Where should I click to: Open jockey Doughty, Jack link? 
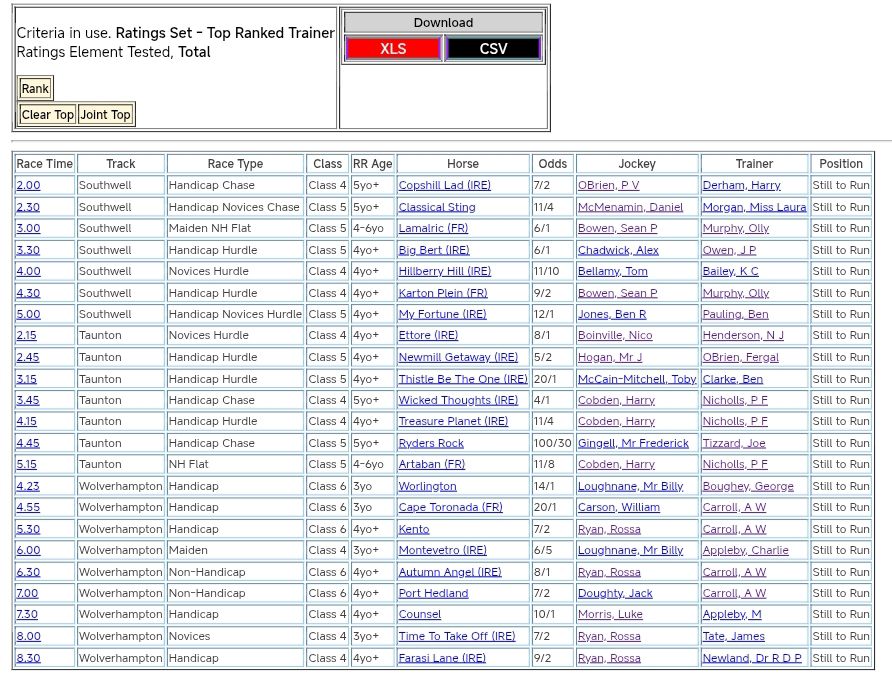pyautogui.click(x=615, y=593)
